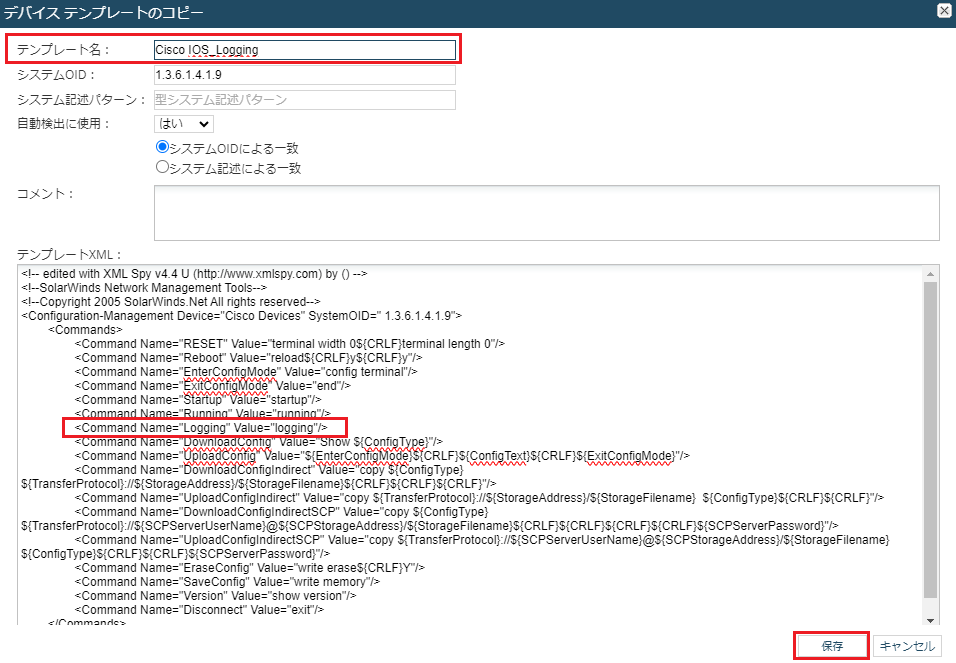
Task: Click the XML Spy comment line
Action: [x=194, y=274]
